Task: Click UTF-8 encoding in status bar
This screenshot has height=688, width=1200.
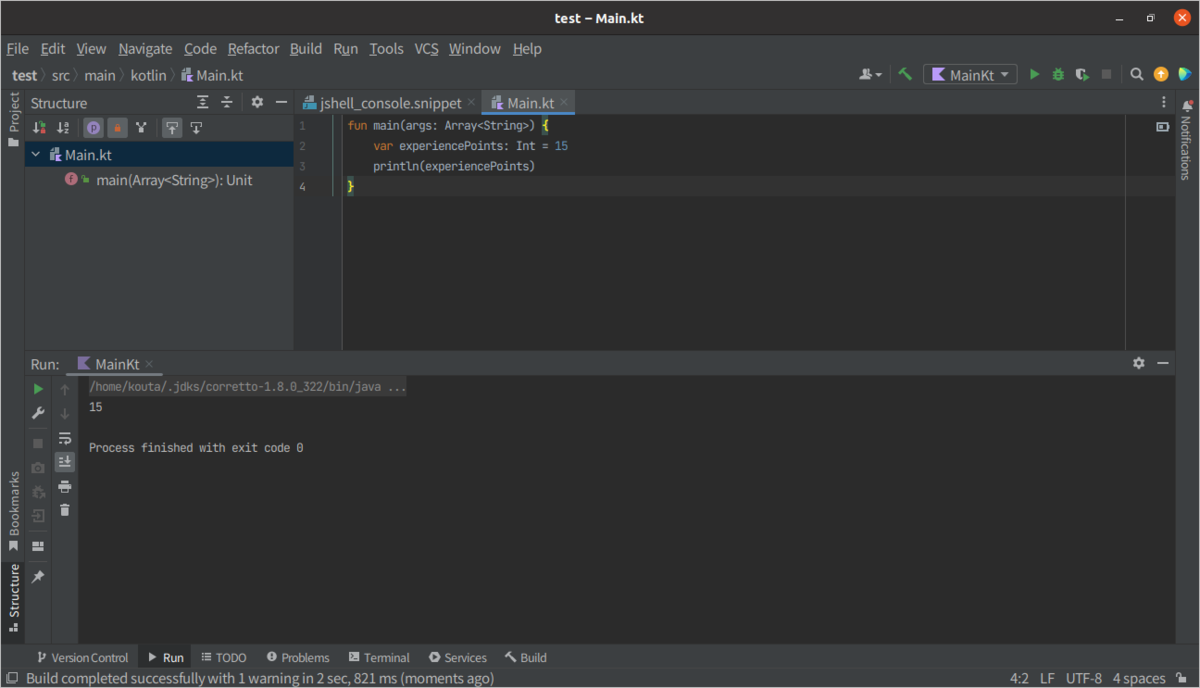Action: tap(1084, 678)
